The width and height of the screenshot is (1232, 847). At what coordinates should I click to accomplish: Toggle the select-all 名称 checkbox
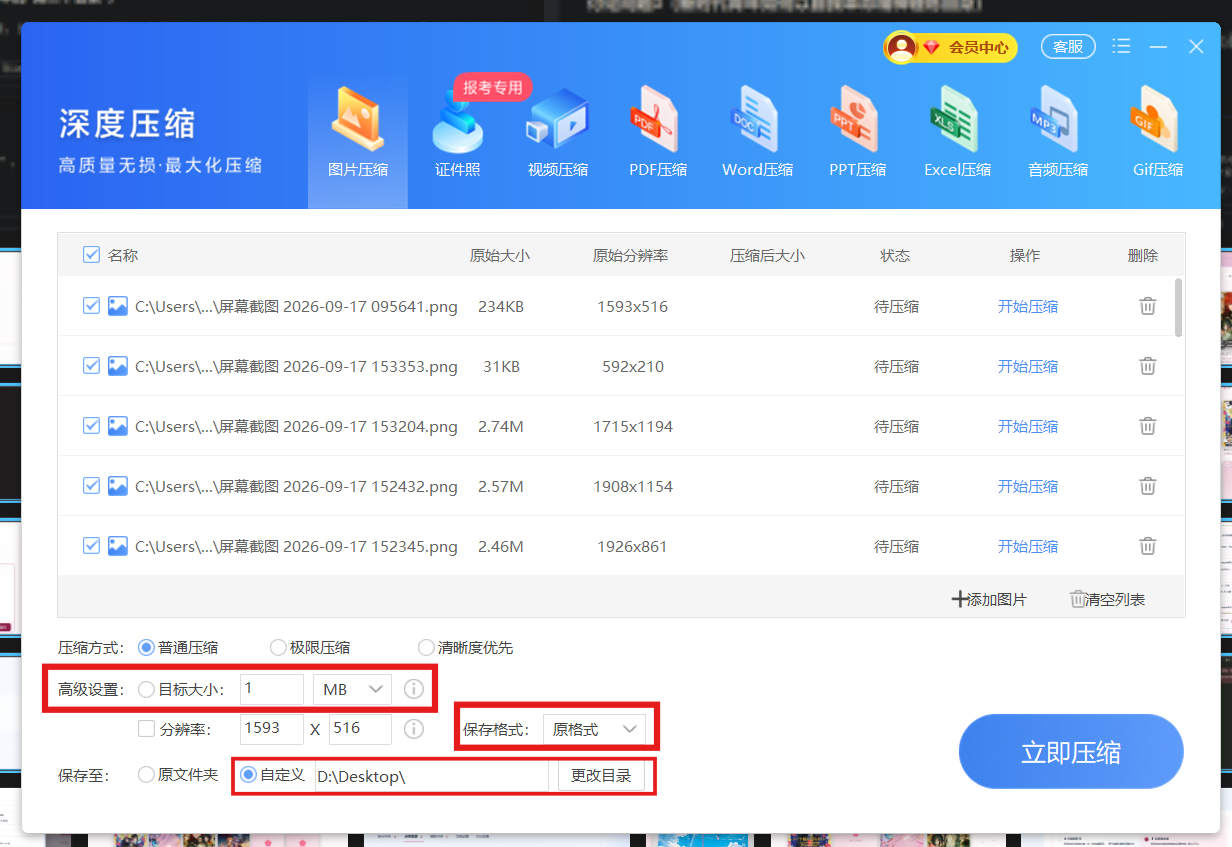pos(91,255)
